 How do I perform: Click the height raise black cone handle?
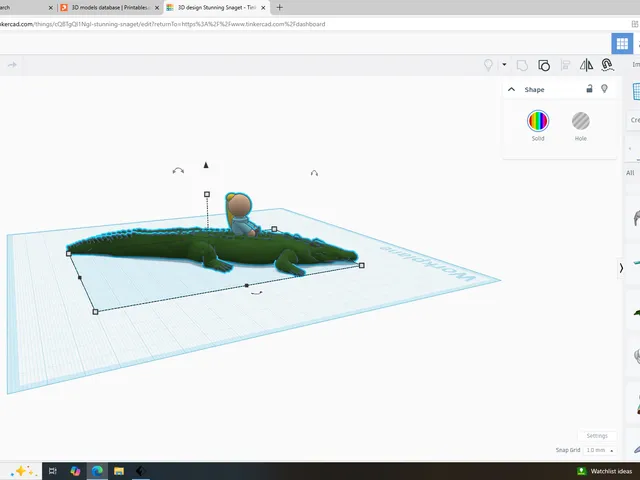point(206,165)
